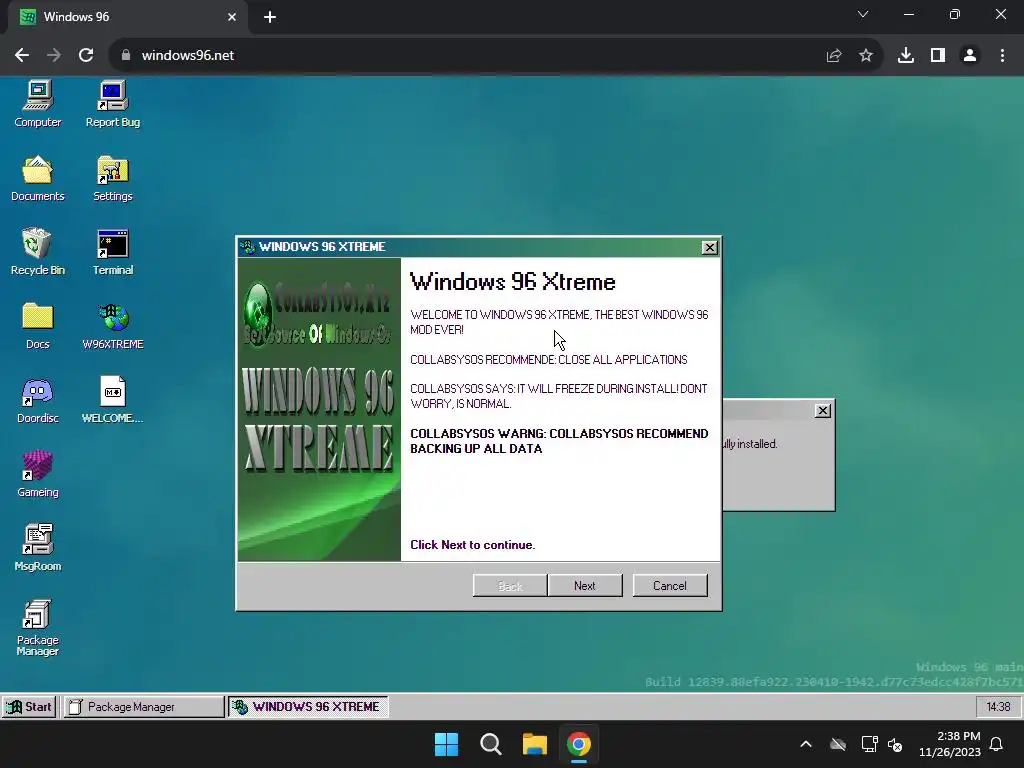Viewport: 1024px width, 768px height.
Task: Open a new browser tab
Action: pos(270,17)
